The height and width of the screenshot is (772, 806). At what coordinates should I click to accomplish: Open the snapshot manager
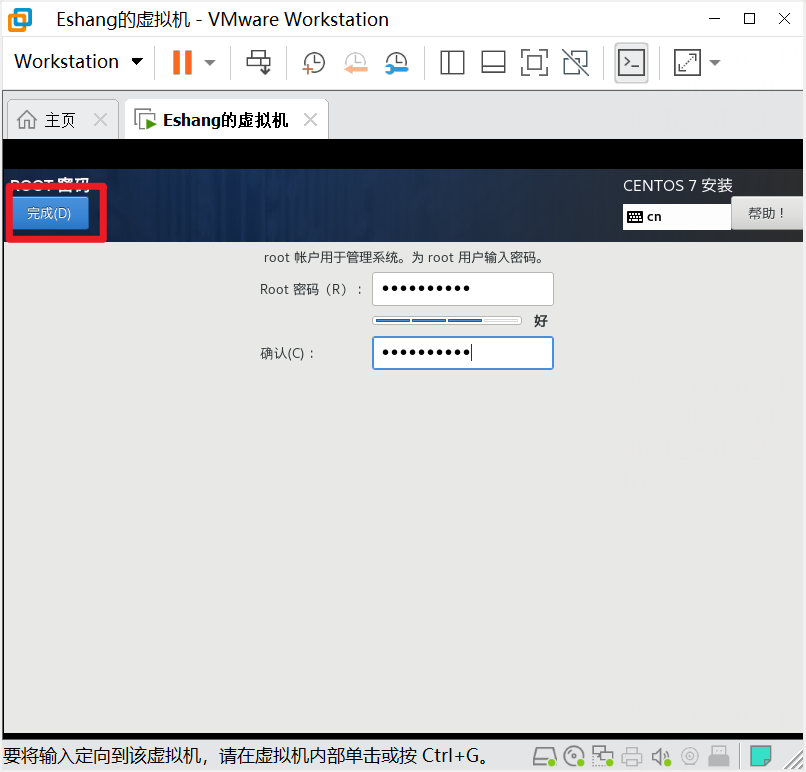[x=396, y=63]
